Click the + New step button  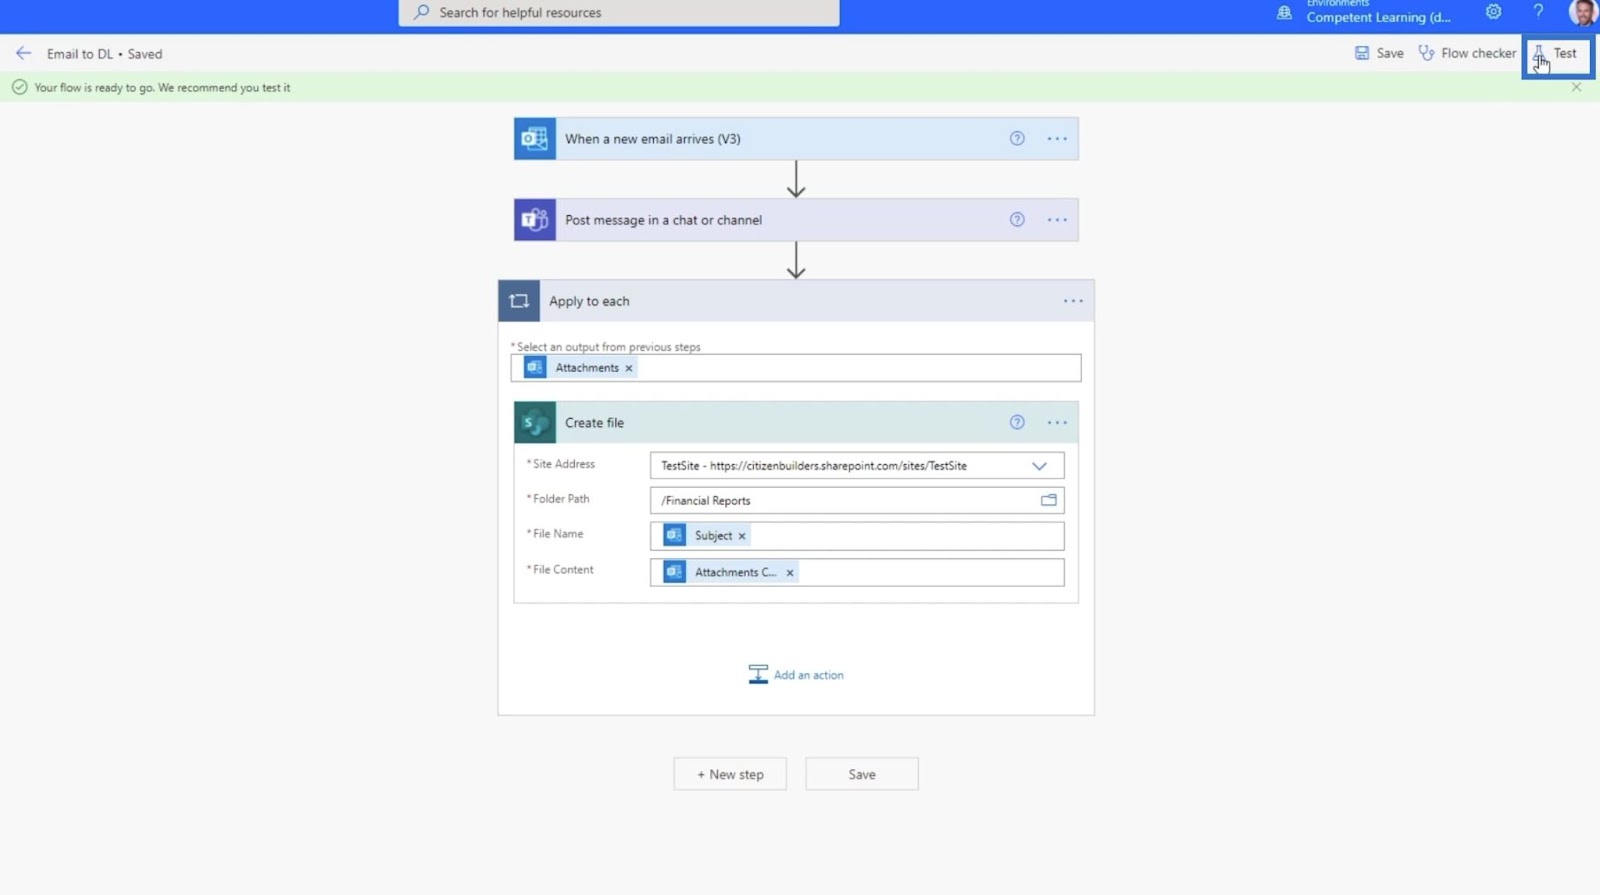[x=730, y=774]
